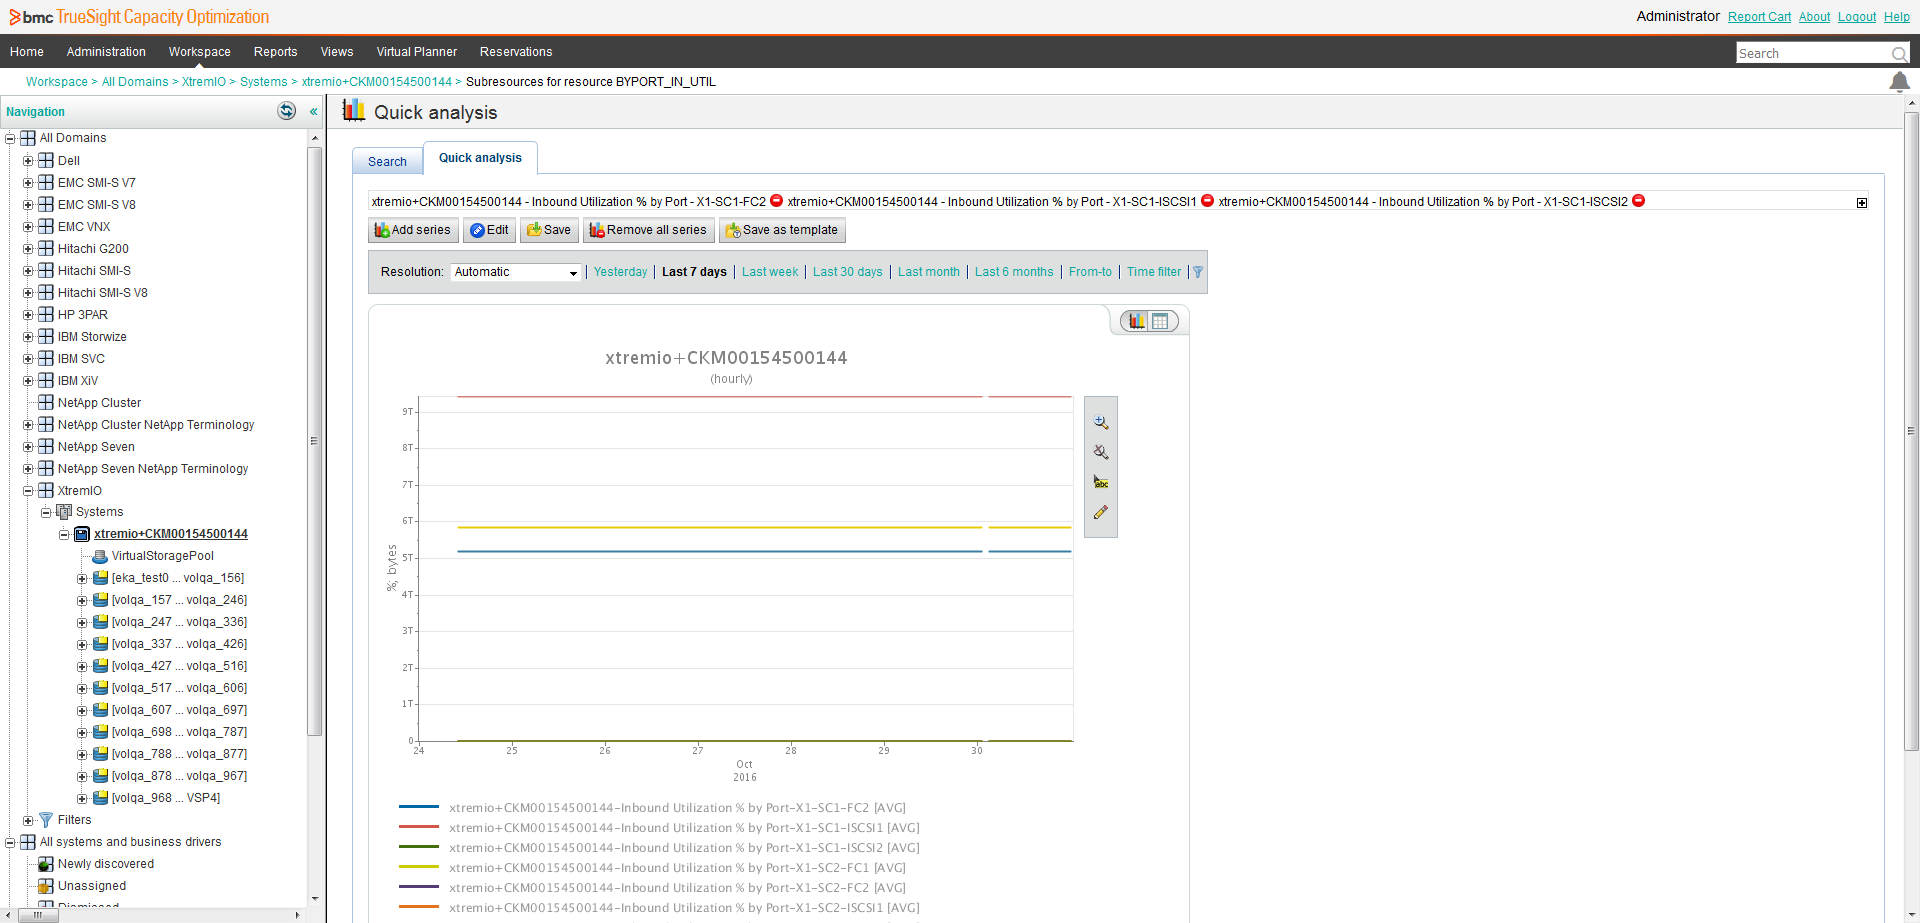Click the refresh navigation tree icon
The image size is (1920, 923).
point(287,111)
